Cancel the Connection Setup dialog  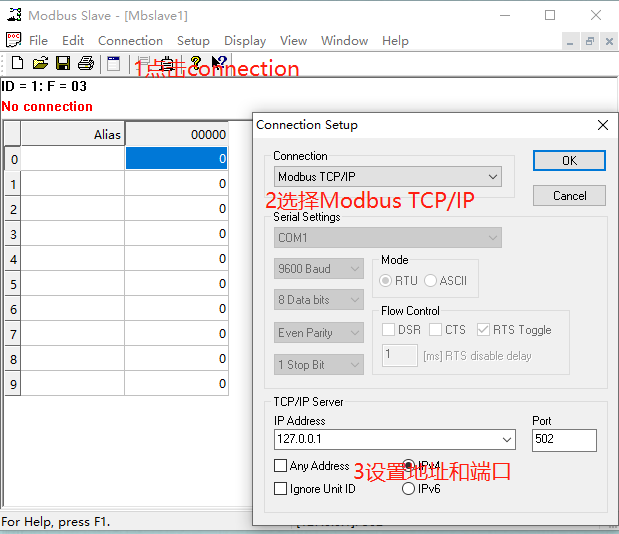569,196
